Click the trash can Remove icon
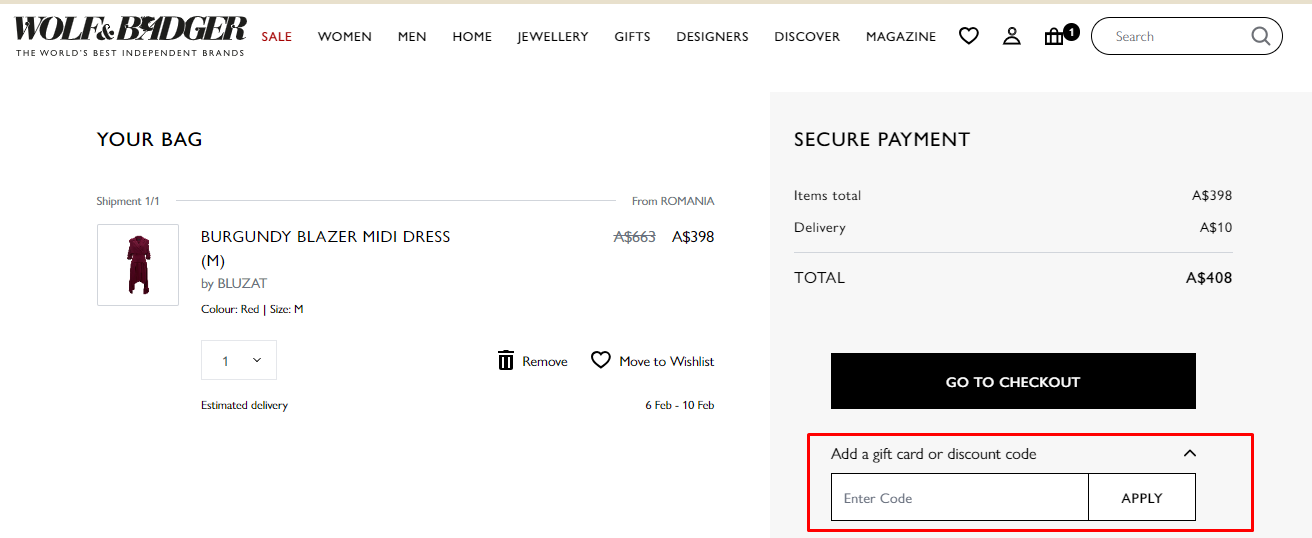1312x538 pixels. [506, 361]
